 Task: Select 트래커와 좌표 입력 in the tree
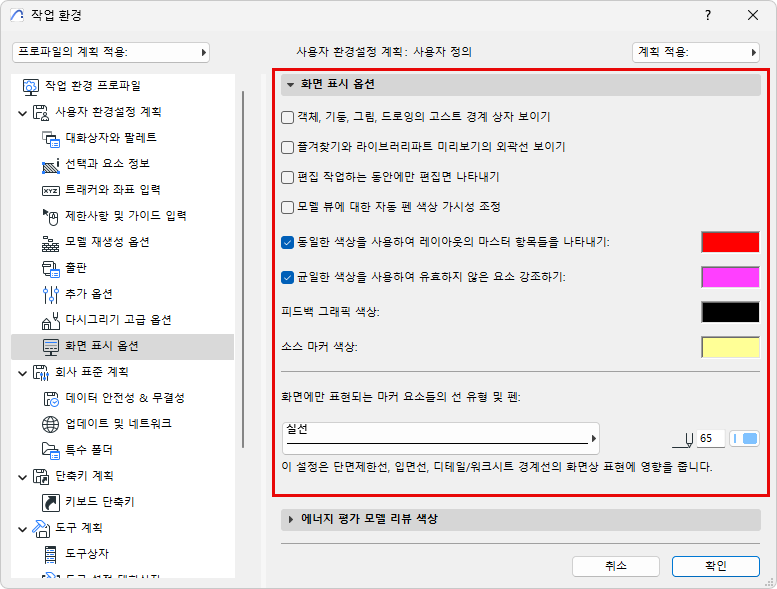tap(113, 190)
